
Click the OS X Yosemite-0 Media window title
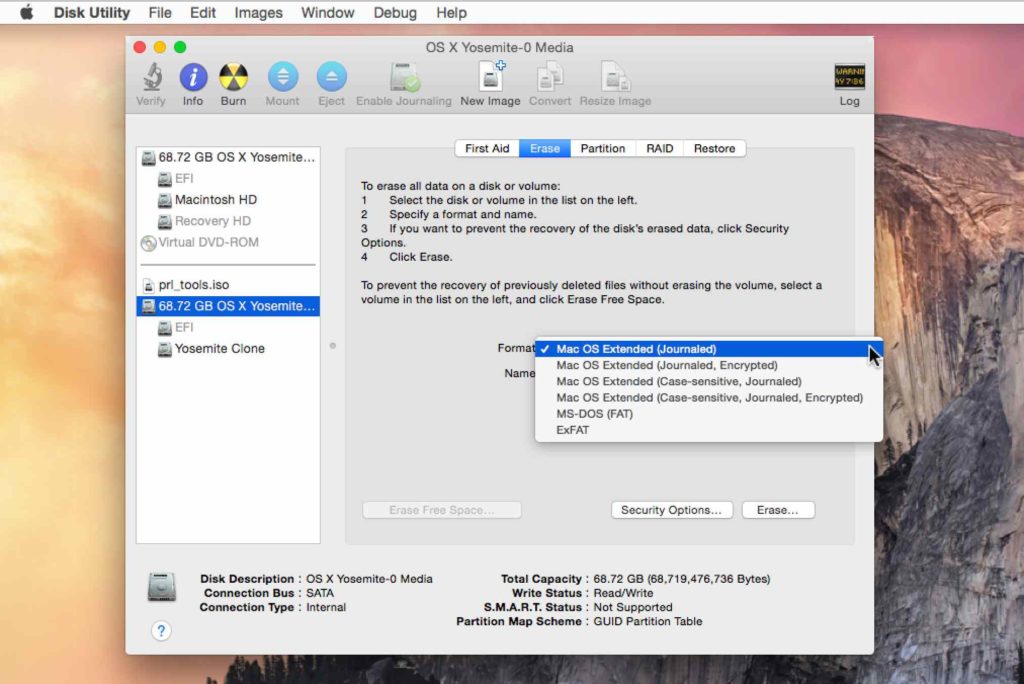click(500, 48)
